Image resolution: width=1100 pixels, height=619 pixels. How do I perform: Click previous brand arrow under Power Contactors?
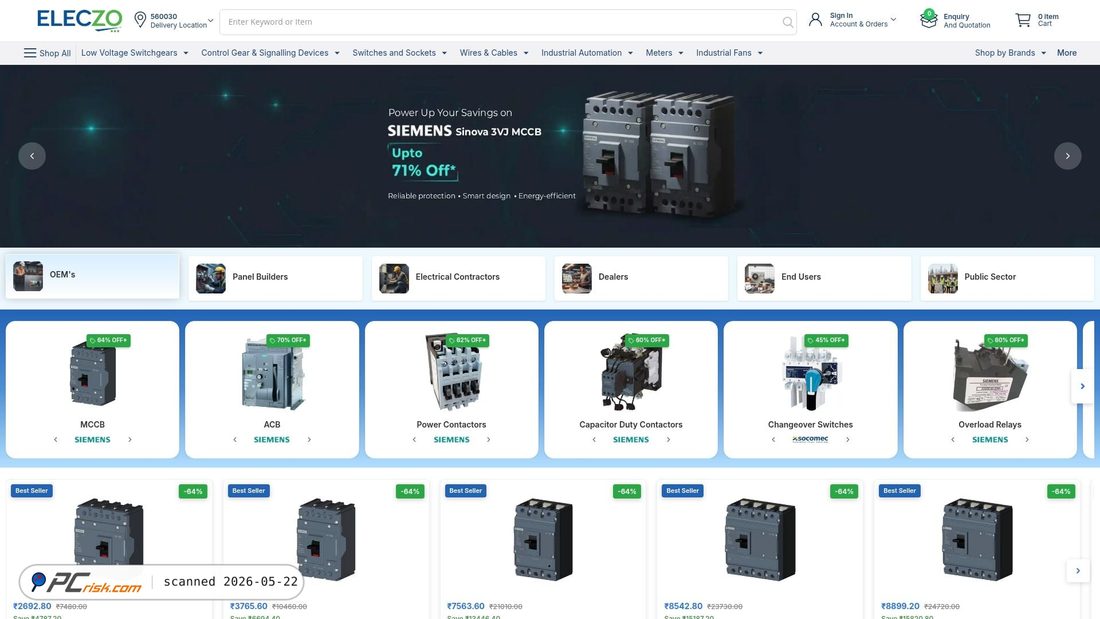point(415,439)
